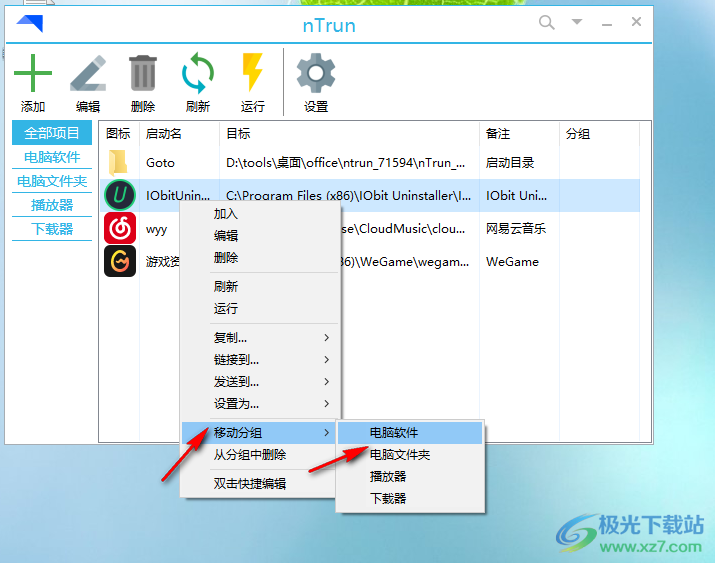This screenshot has height=563, width=715.
Task: Click the WeGame black icon
Action: click(120, 261)
